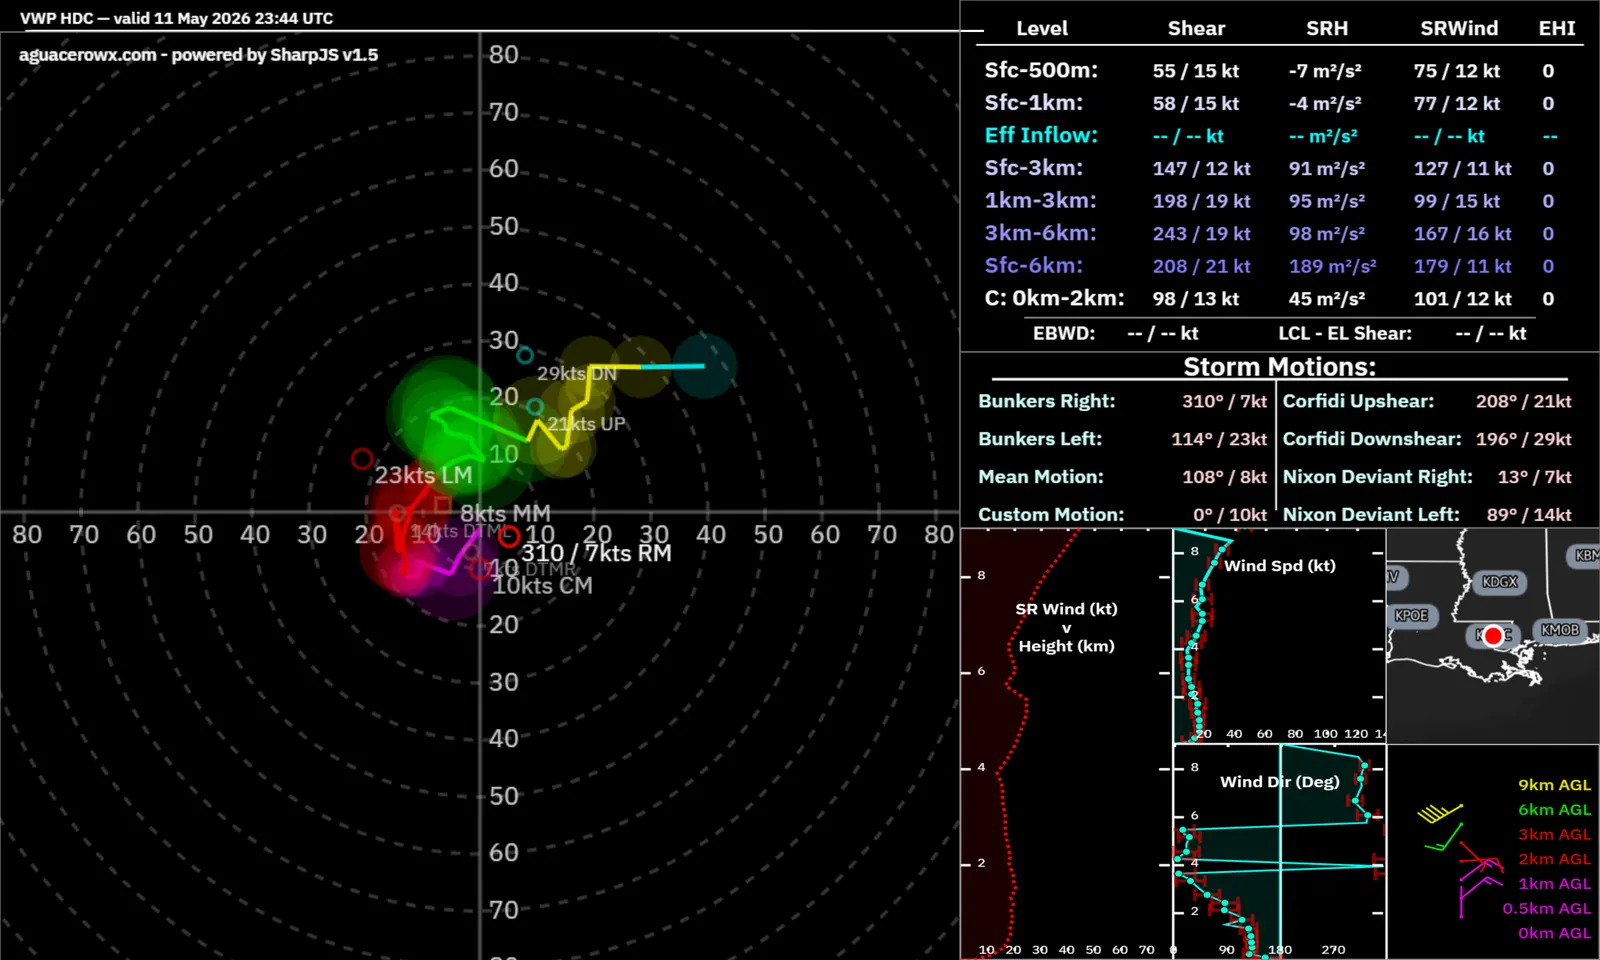Click the 'Sfc-6km:' row label
1600x960 pixels.
pos(1033,266)
